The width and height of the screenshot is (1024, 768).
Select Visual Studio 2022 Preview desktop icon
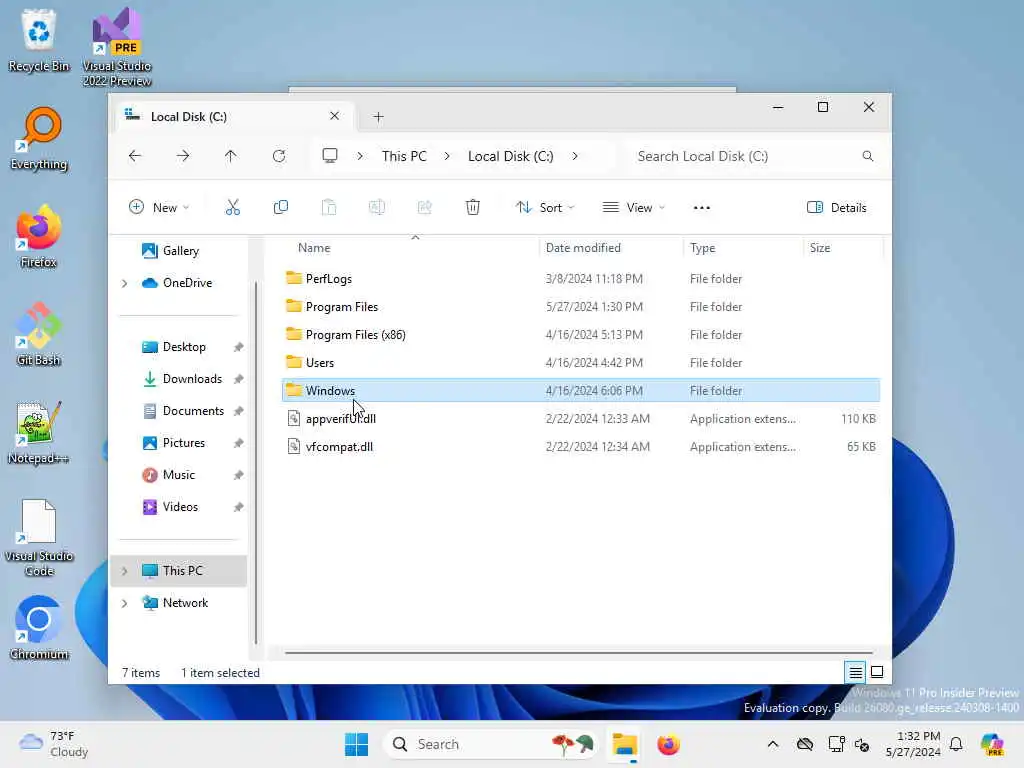point(117,48)
